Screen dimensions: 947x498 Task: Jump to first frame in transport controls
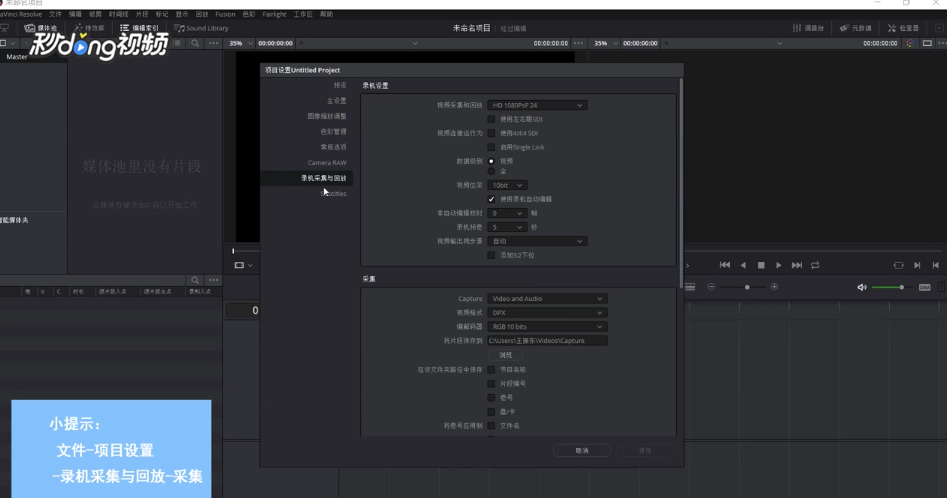pyautogui.click(x=725, y=265)
